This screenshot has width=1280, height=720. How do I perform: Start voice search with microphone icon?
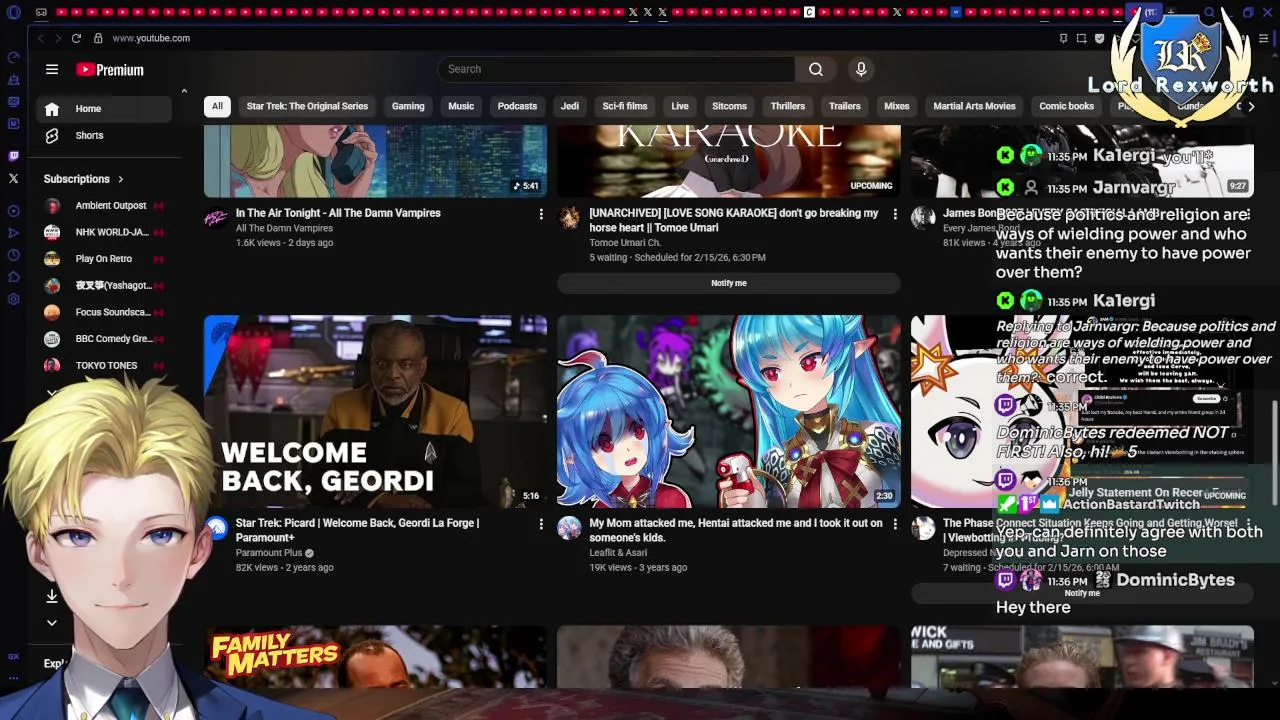861,69
